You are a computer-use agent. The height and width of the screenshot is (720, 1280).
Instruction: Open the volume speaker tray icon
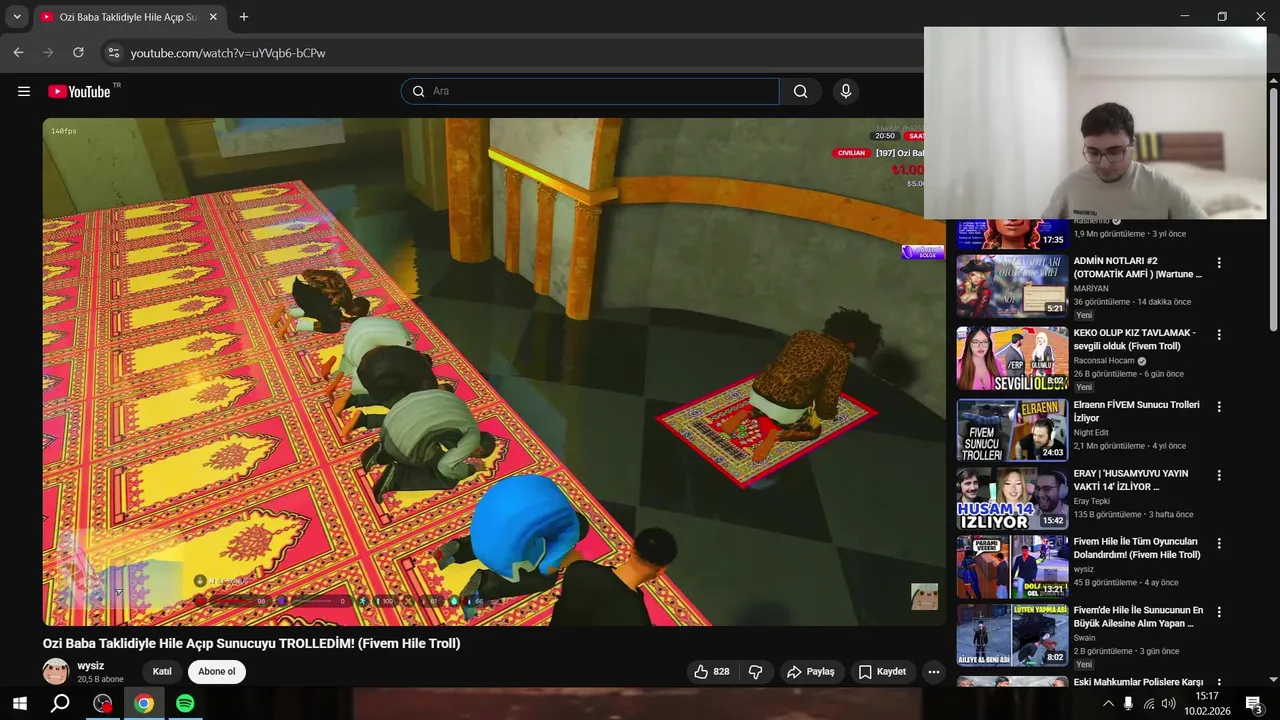tap(1168, 704)
